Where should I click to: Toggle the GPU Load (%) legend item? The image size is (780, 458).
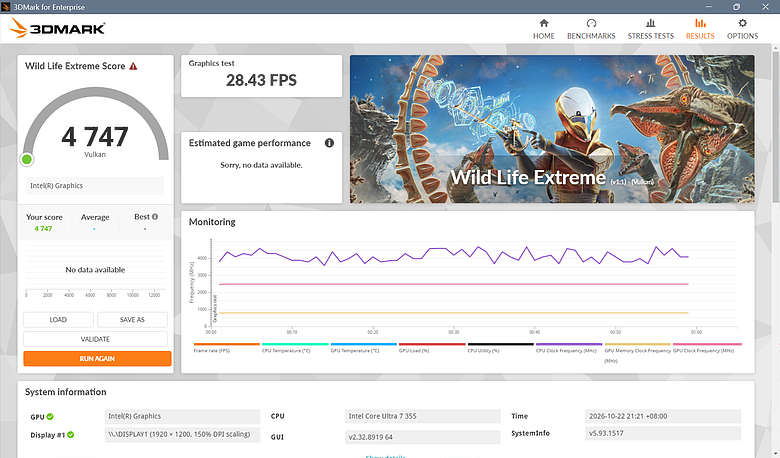pos(432,348)
